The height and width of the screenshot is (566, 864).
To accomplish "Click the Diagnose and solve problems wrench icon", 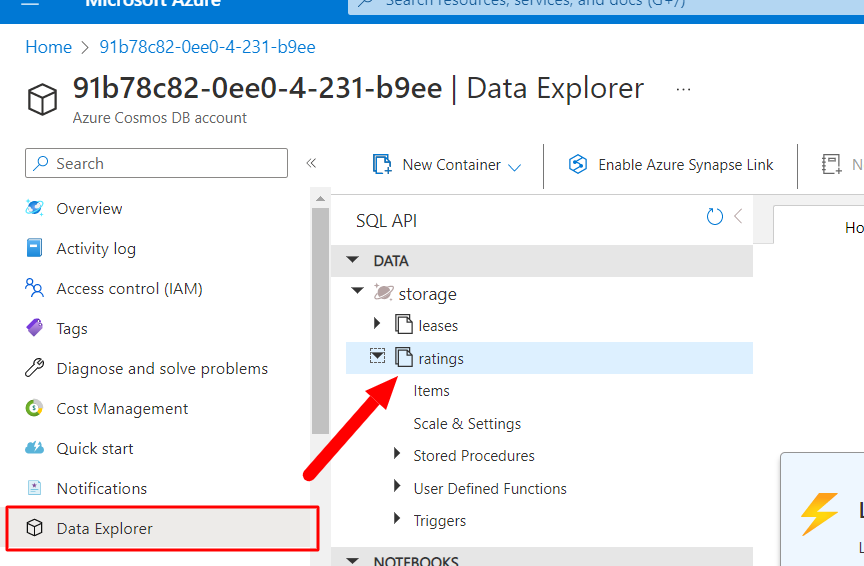I will tap(34, 368).
